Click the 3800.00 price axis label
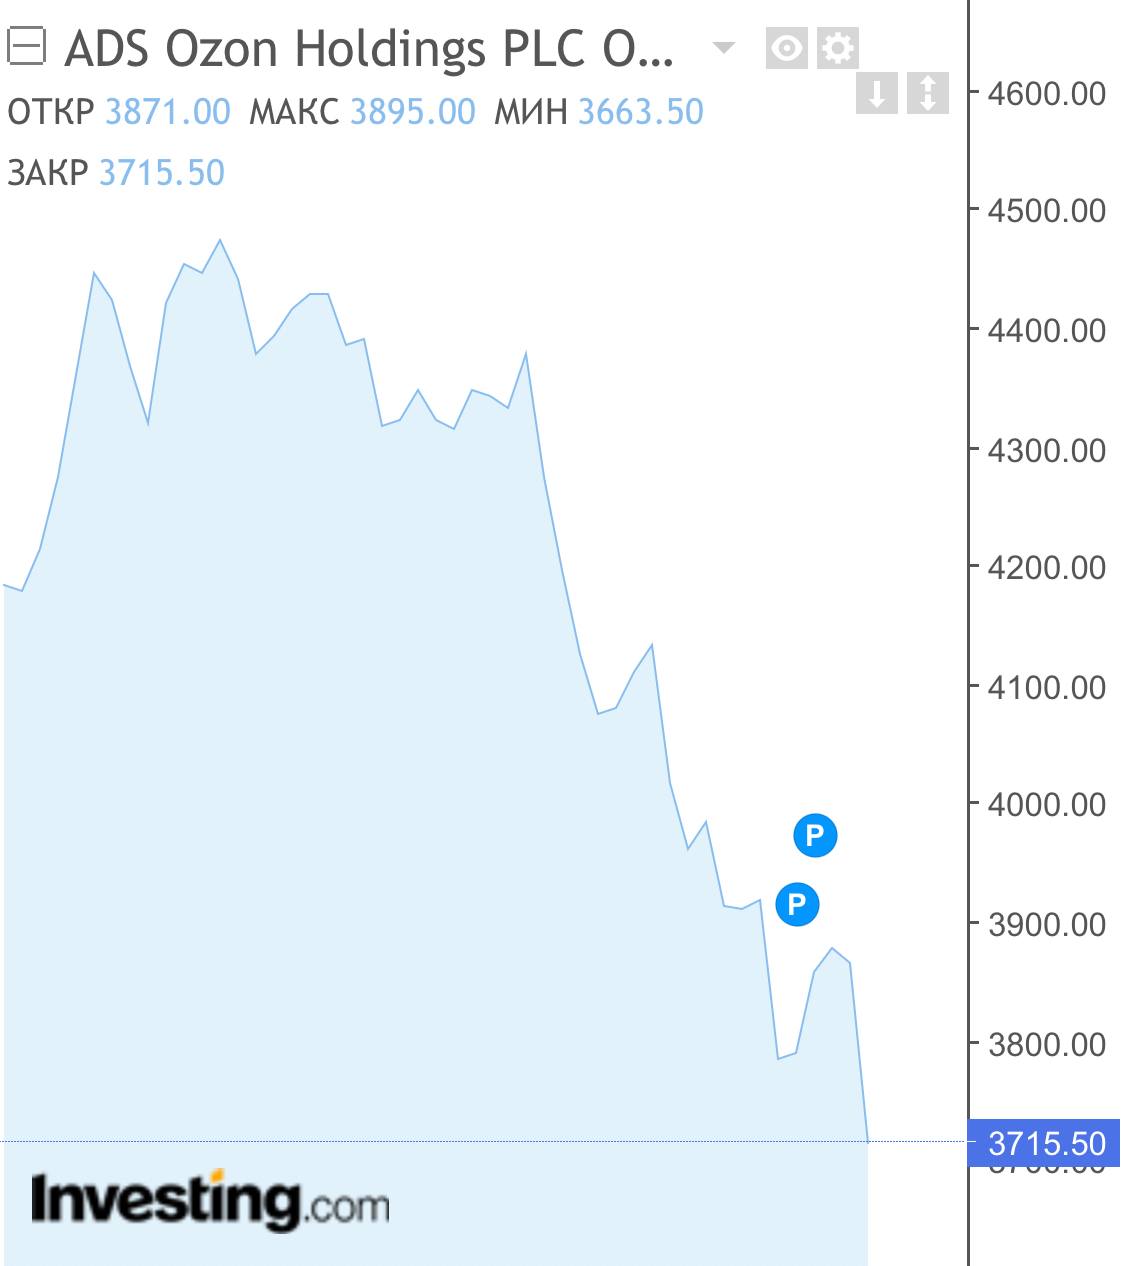Image resolution: width=1142 pixels, height=1266 pixels. pos(1046,1044)
